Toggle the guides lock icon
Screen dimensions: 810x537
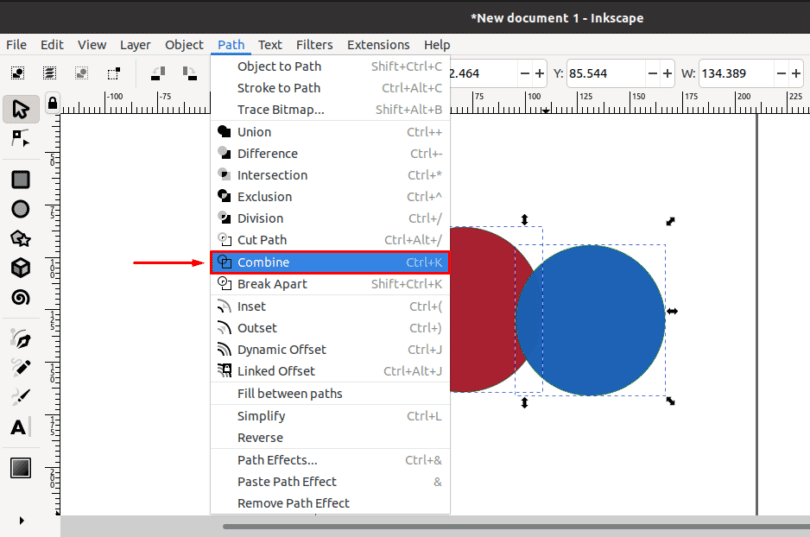point(52,103)
